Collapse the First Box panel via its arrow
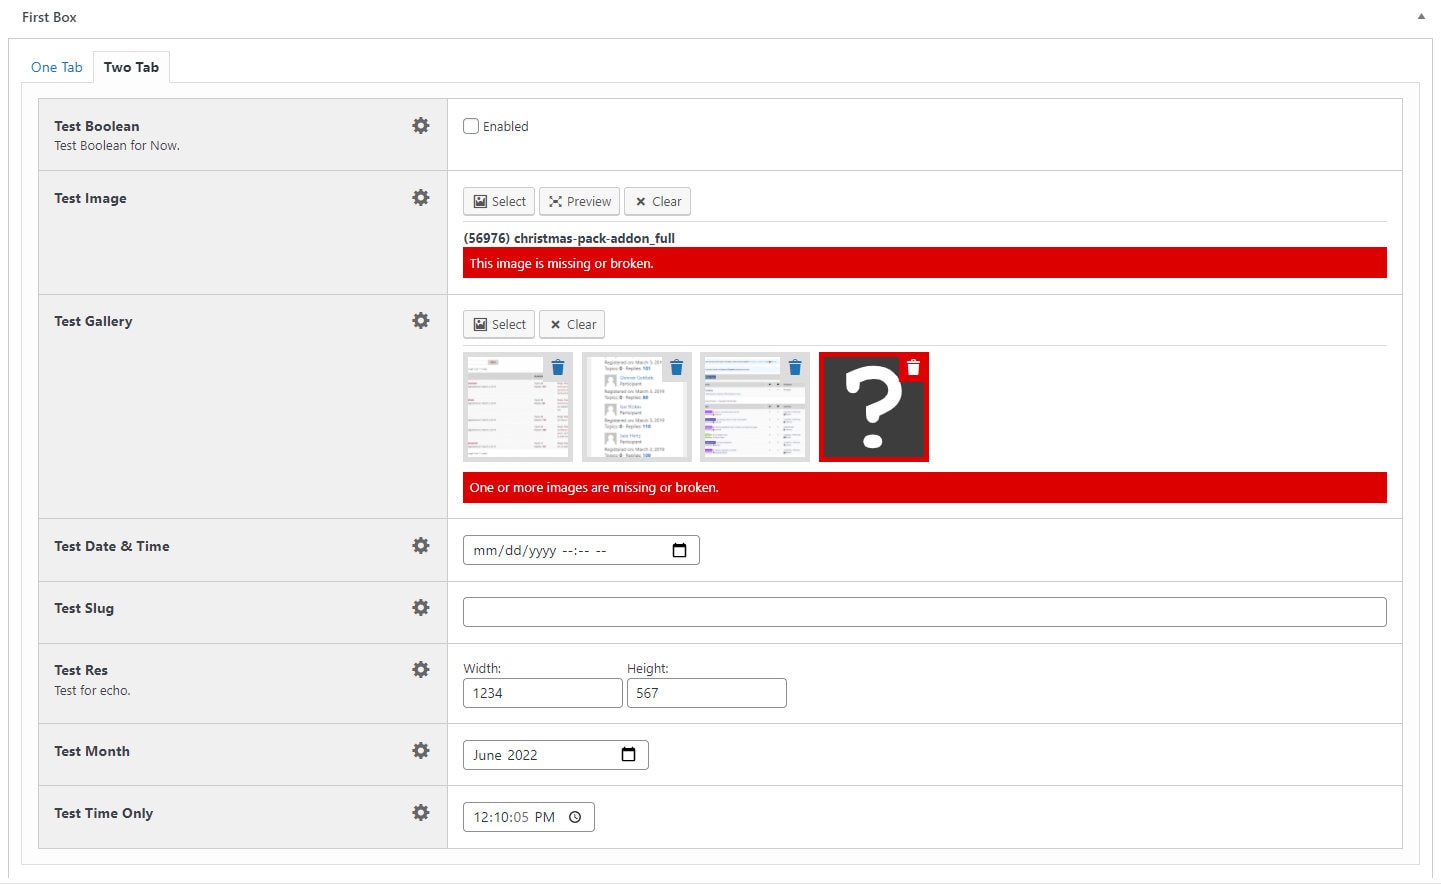This screenshot has height=884, width=1441. point(1421,17)
